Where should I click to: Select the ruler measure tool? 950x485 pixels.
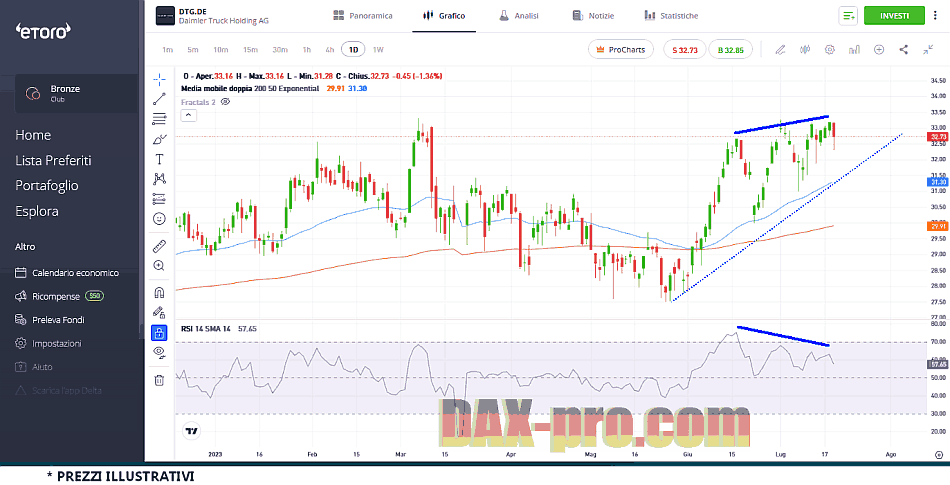[x=159, y=246]
